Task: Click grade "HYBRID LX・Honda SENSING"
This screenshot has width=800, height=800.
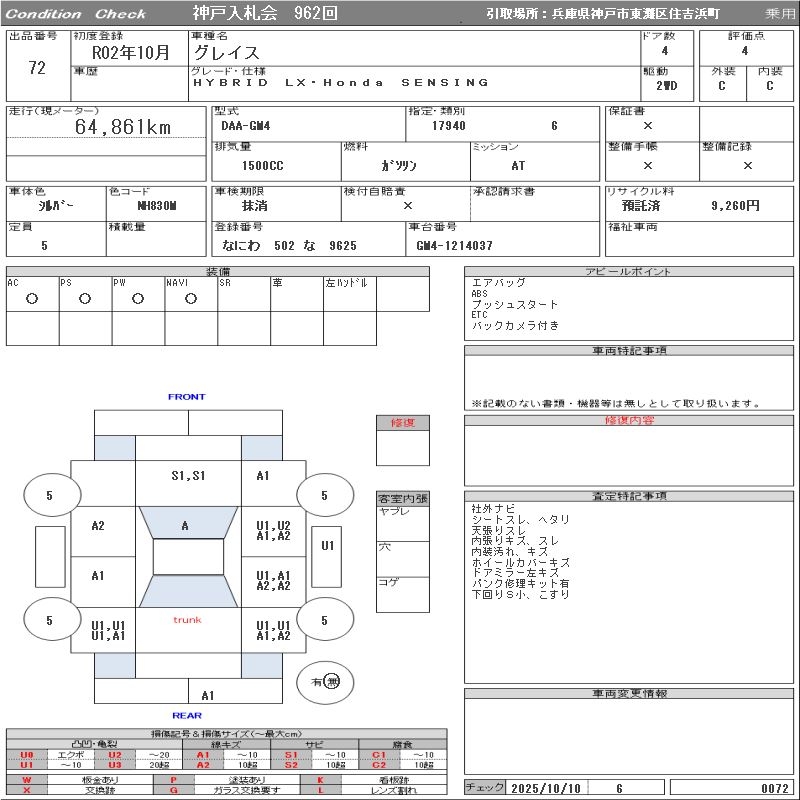Action: [x=341, y=82]
